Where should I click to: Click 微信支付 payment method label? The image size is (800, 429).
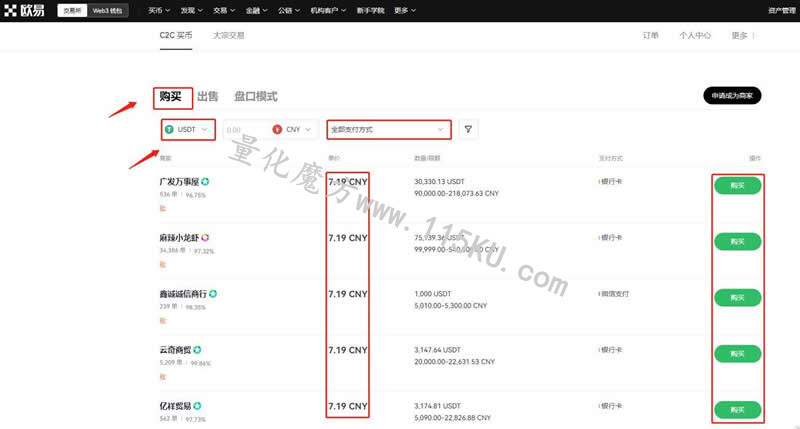point(614,294)
